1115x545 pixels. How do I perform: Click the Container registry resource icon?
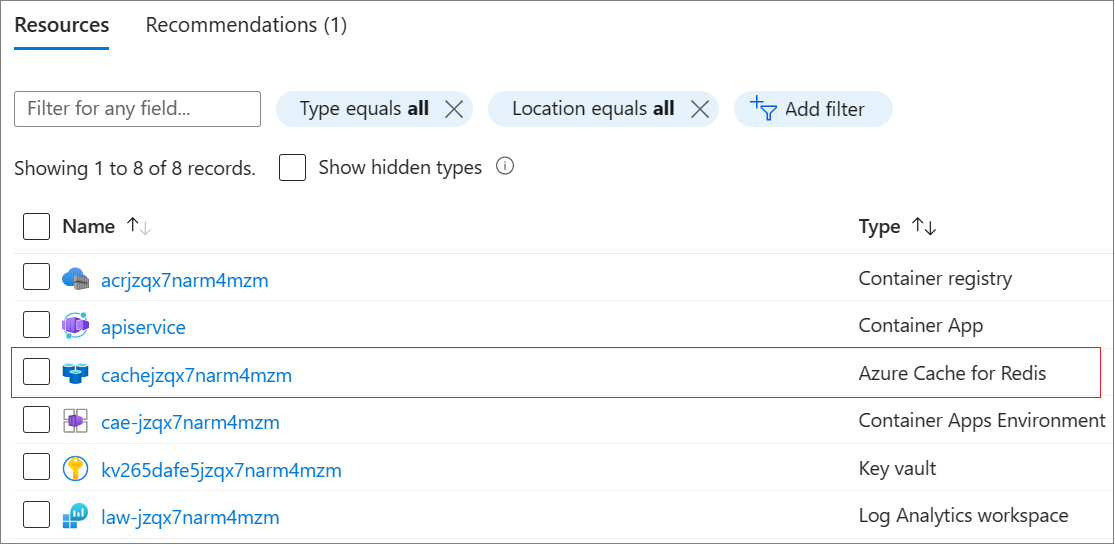tap(76, 279)
